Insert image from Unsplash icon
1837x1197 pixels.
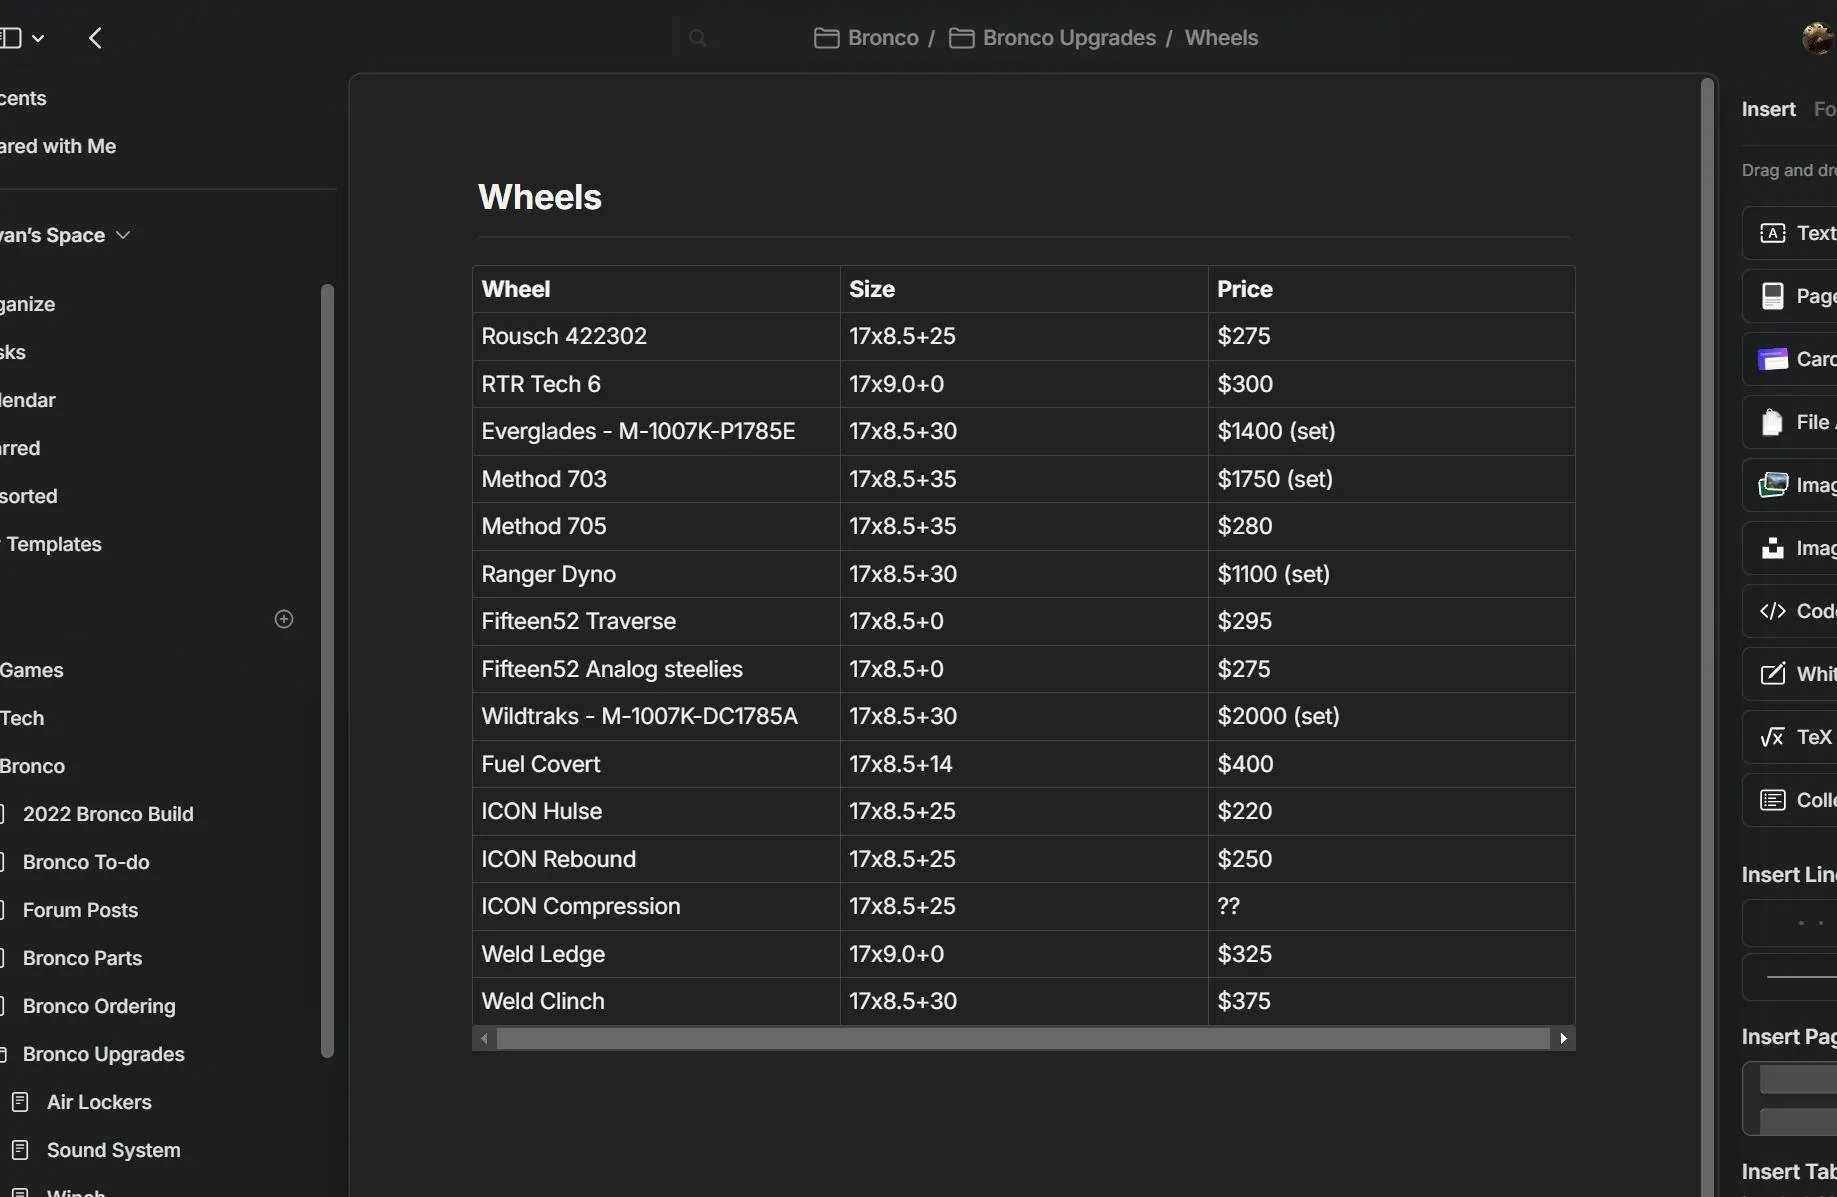click(1790, 548)
